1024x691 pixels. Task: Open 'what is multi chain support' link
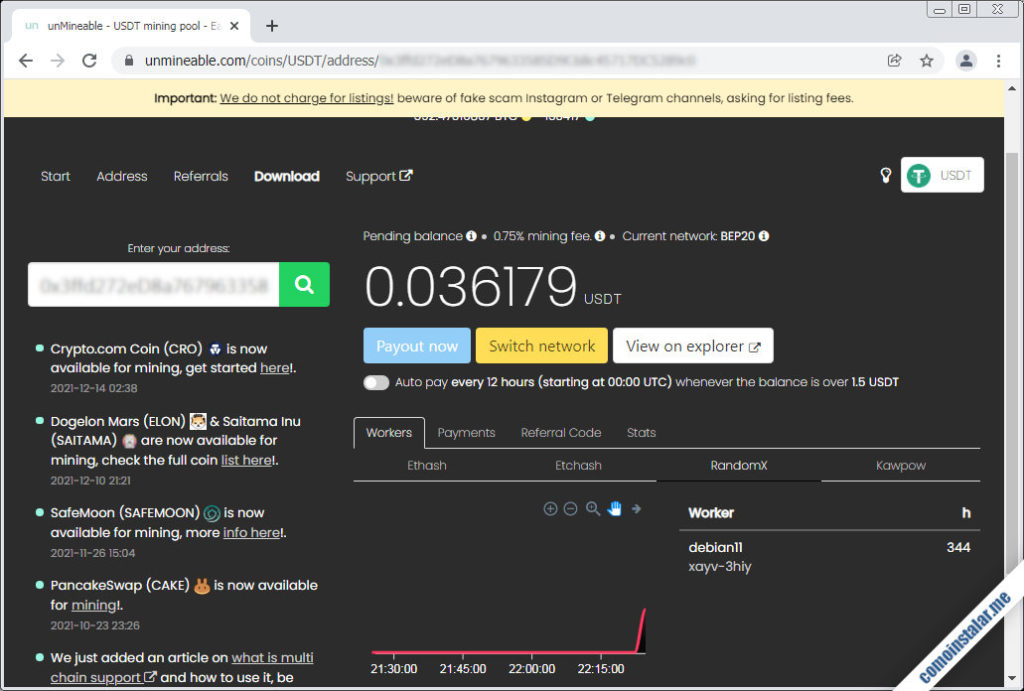tap(182, 667)
